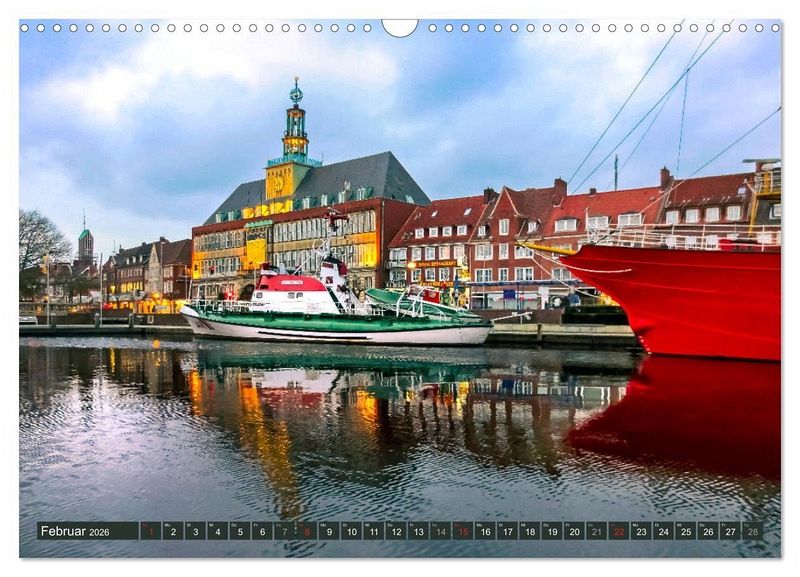This screenshot has width=800, height=577.
Task: Choose day 19 in the date row
Action: coord(552,531)
